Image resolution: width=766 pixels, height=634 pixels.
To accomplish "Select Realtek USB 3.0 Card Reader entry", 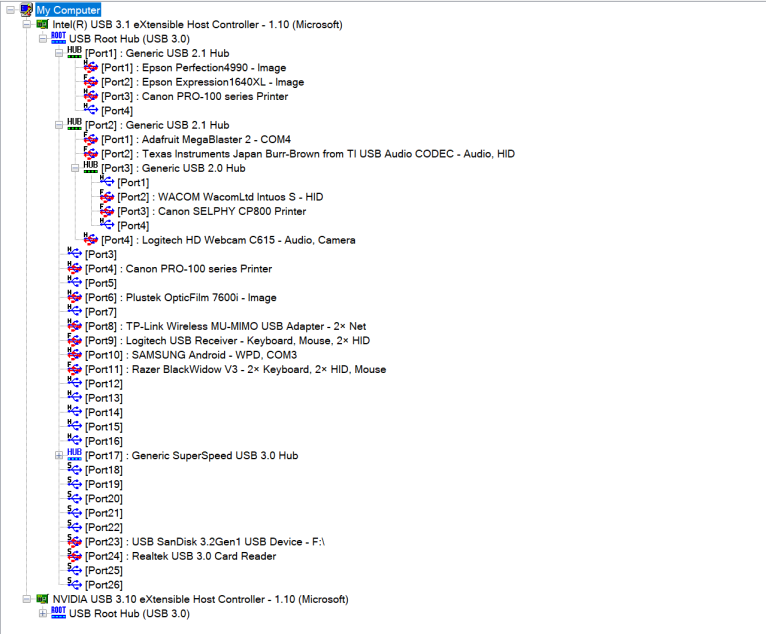I will coord(180,556).
